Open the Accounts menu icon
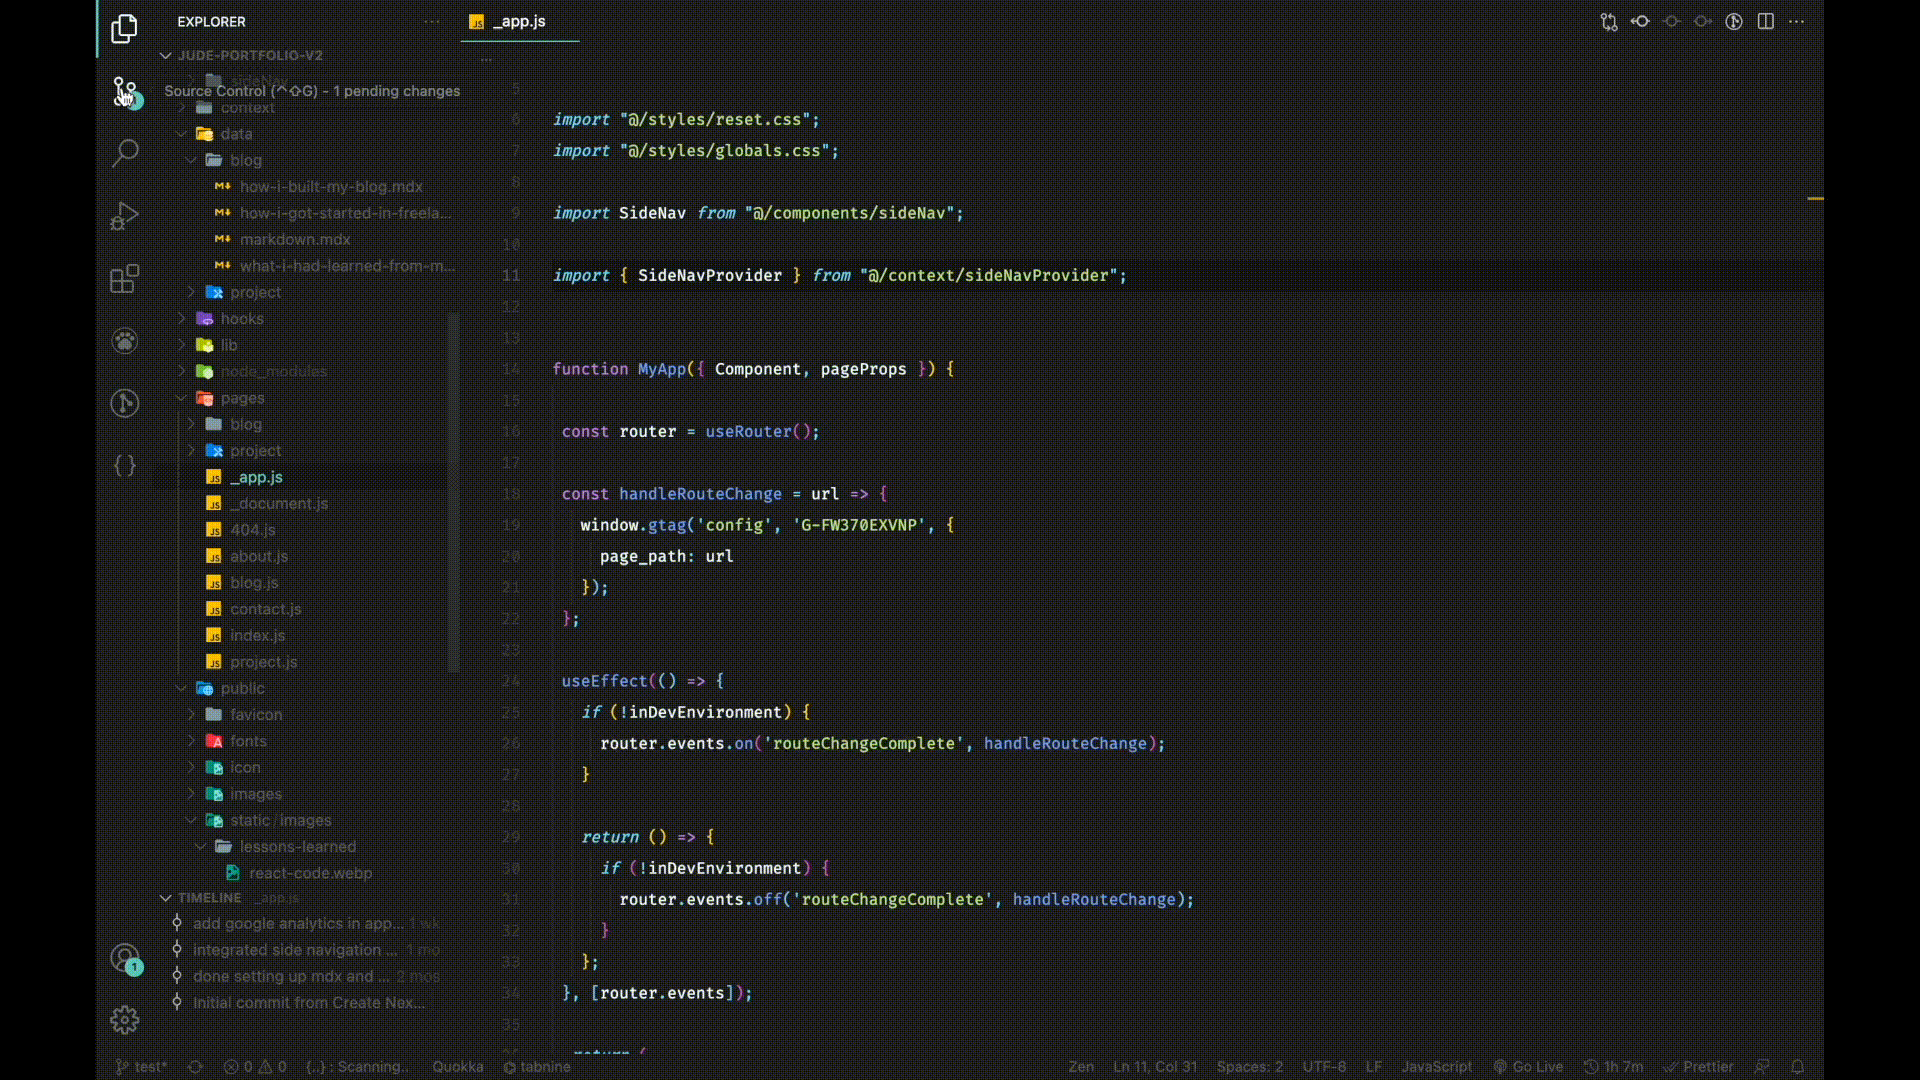Viewport: 1920px width, 1080px height. pos(124,959)
